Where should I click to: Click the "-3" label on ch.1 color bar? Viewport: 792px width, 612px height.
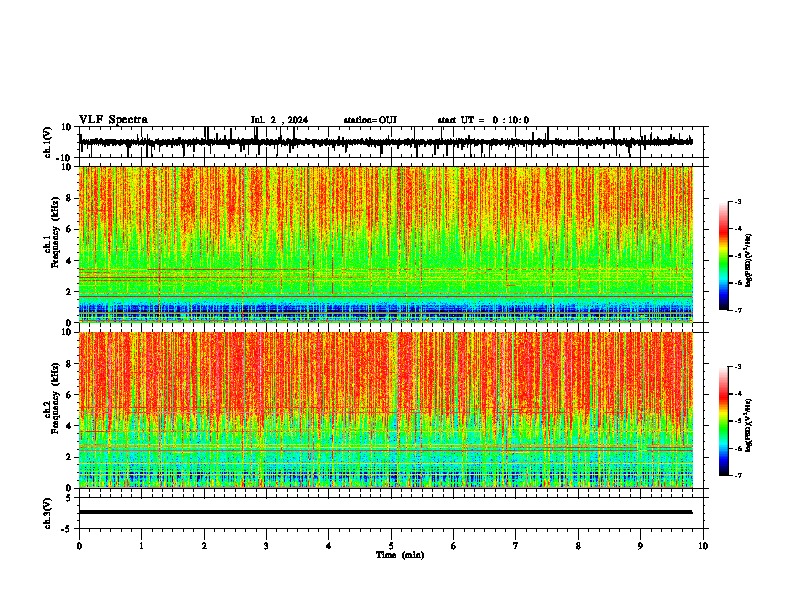[737, 201]
